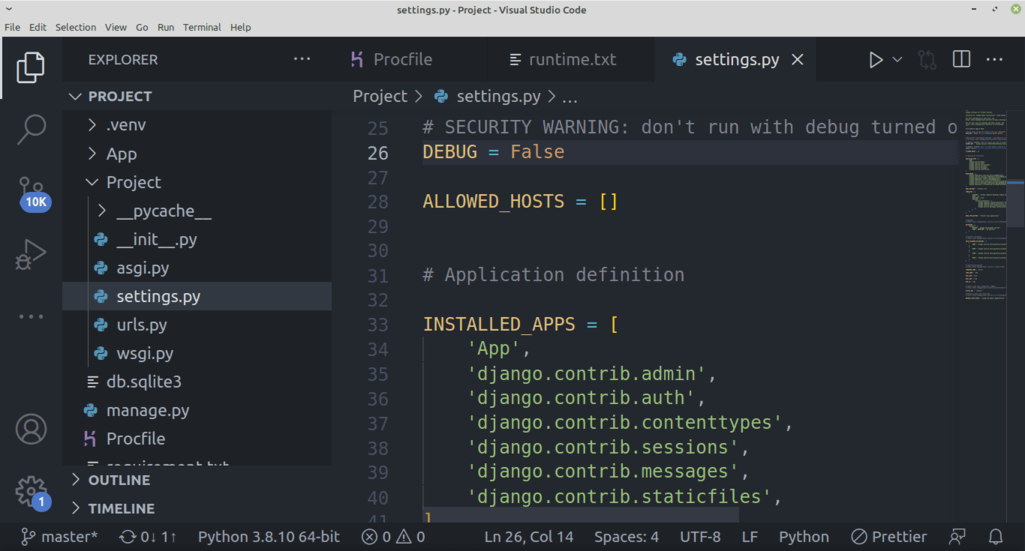Open the Accounts menu icon
1025x551 pixels.
(x=31, y=429)
